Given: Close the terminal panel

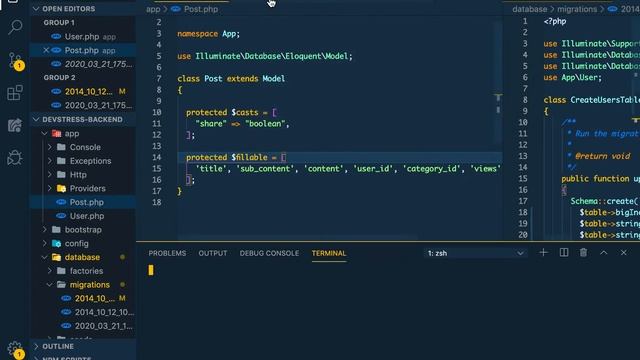Looking at the screenshot, I should (624, 253).
